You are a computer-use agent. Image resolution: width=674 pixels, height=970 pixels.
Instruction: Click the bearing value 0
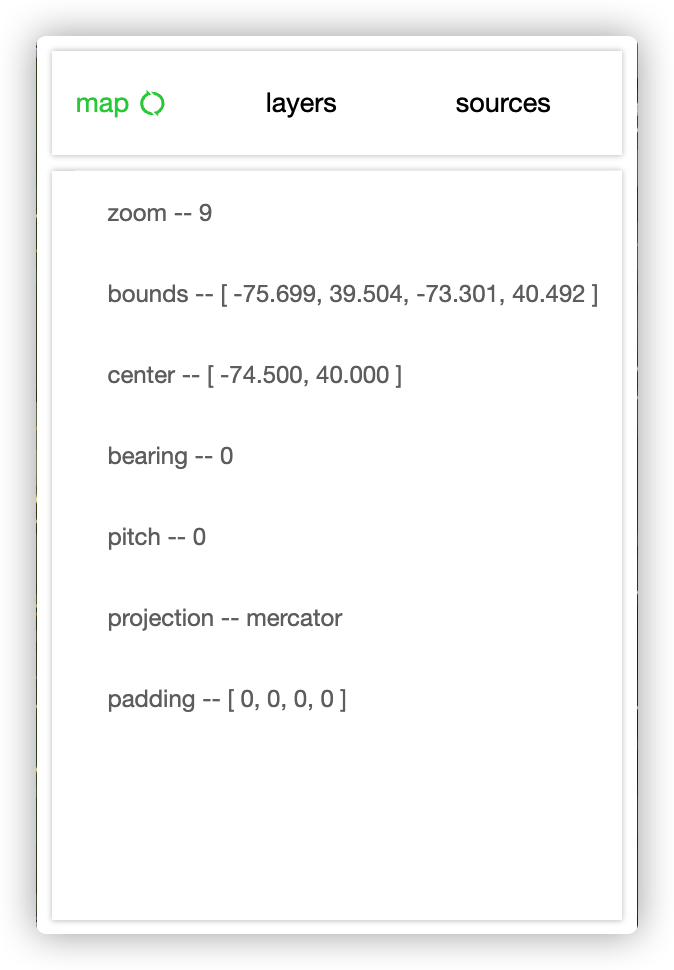click(x=226, y=457)
